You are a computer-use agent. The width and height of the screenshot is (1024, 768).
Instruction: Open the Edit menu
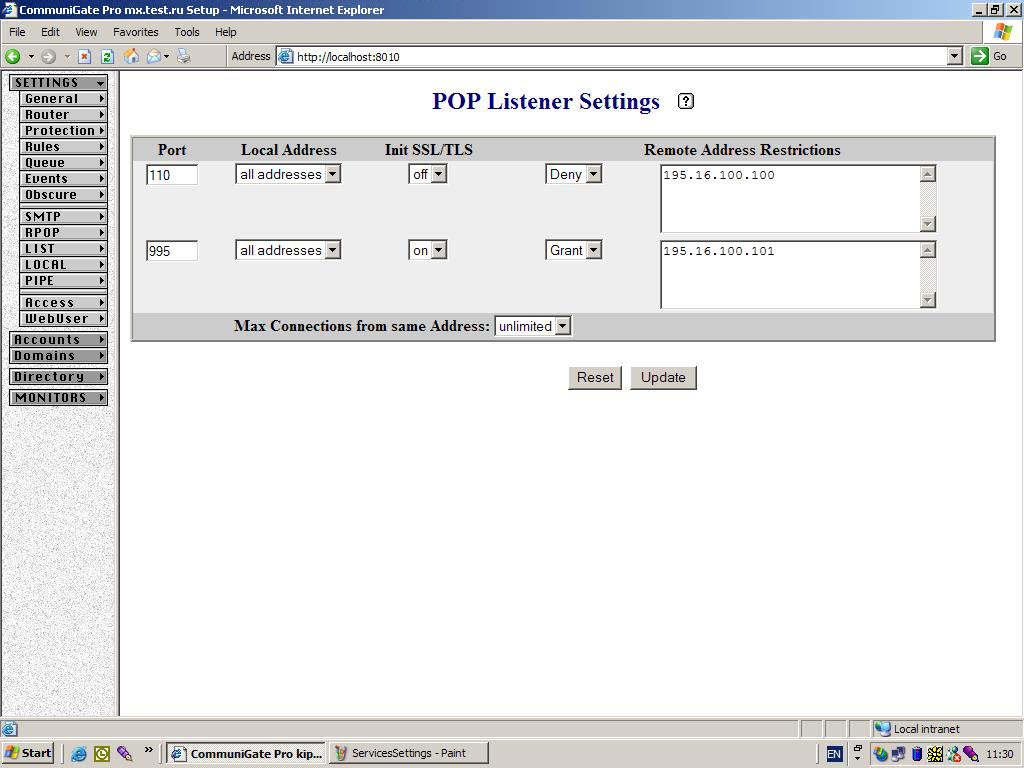click(x=50, y=32)
